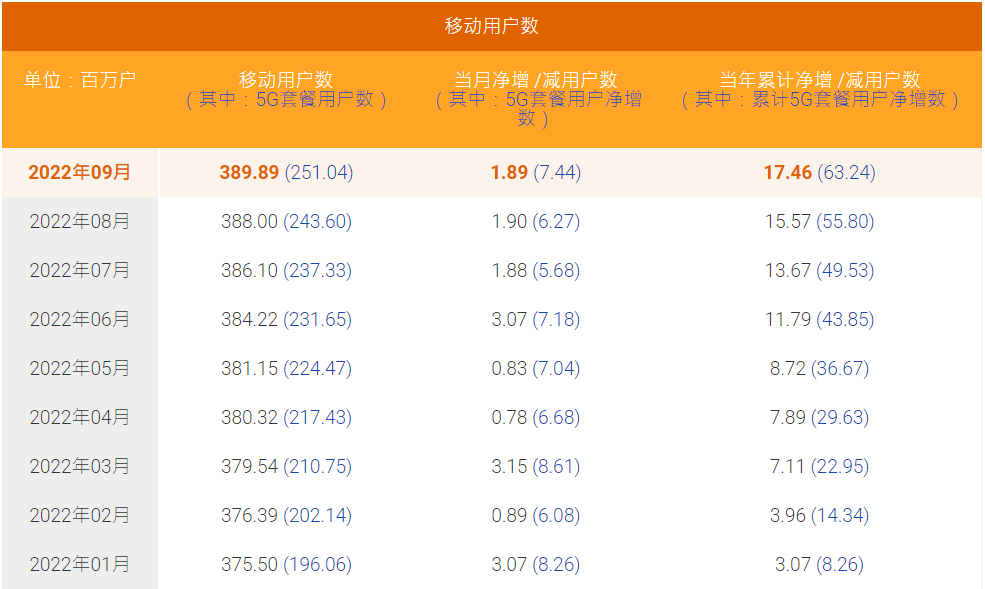Viewport: 985px width, 589px height.
Task: Click the 11.79 (43.85) cumulative cell
Action: [x=819, y=319]
